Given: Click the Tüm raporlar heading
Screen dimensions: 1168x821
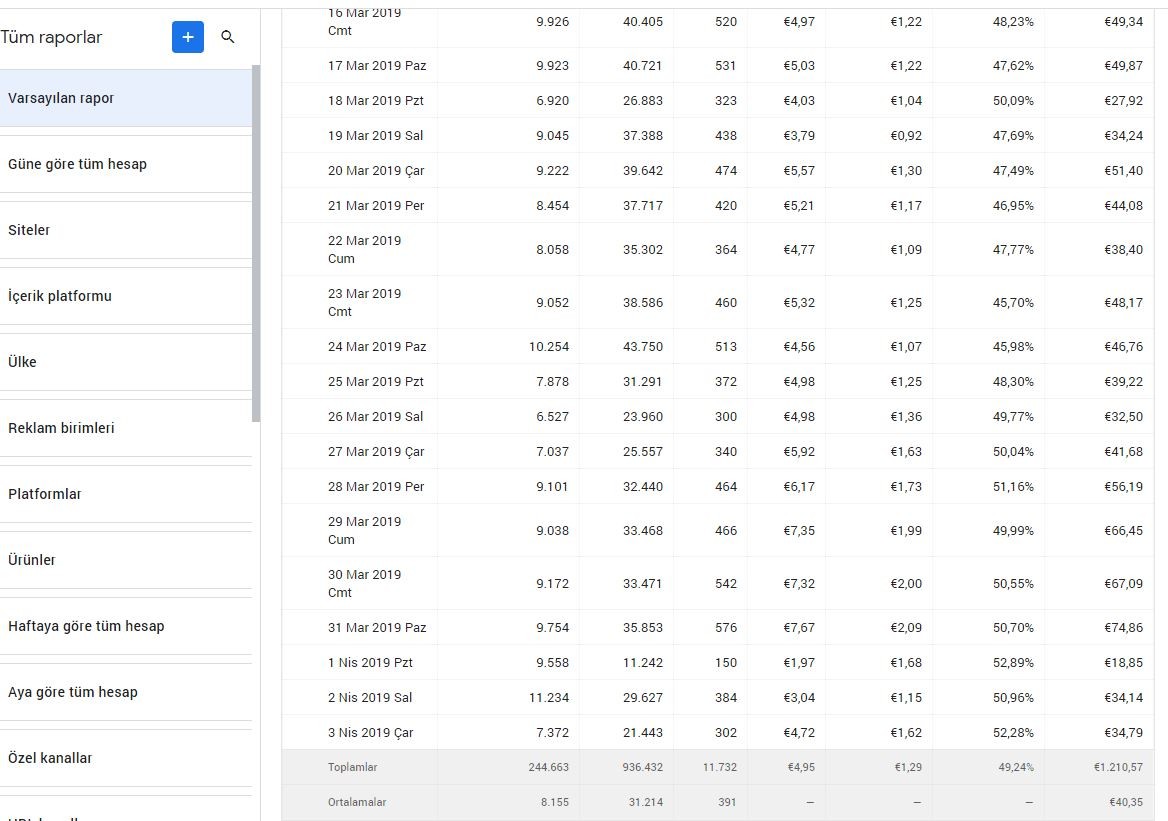Looking at the screenshot, I should (51, 37).
